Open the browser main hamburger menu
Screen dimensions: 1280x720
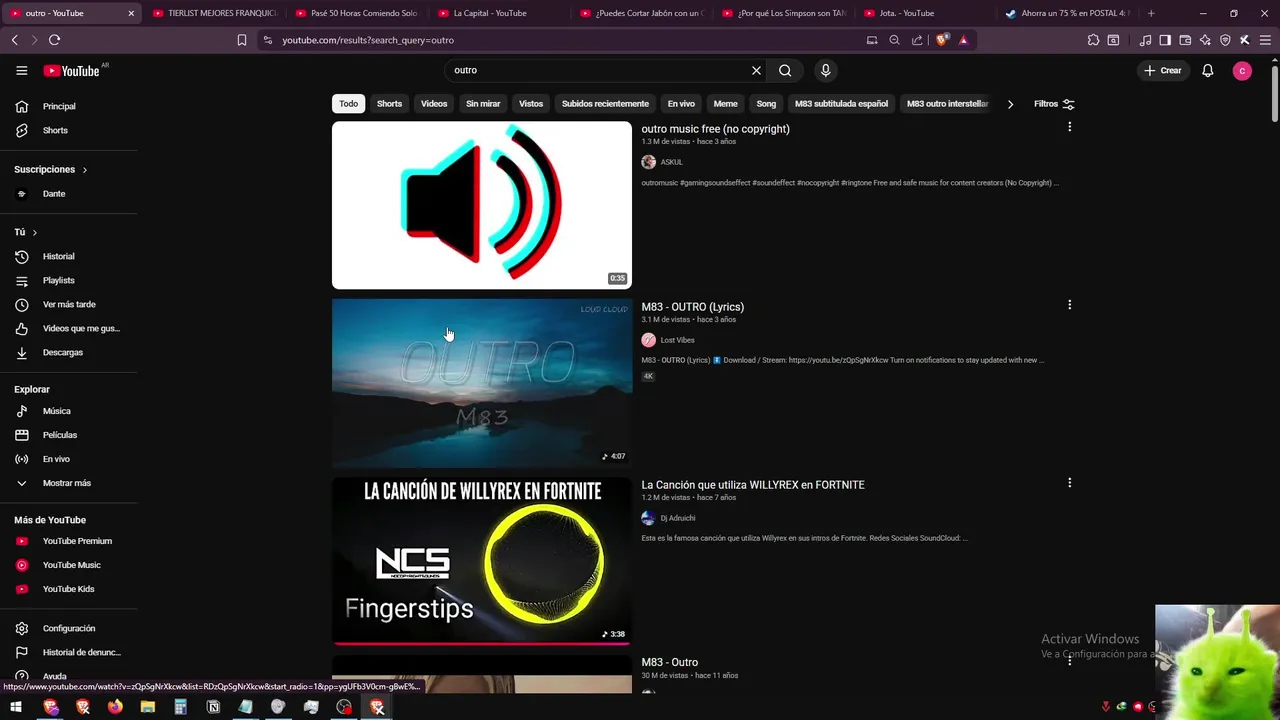(x=1263, y=40)
